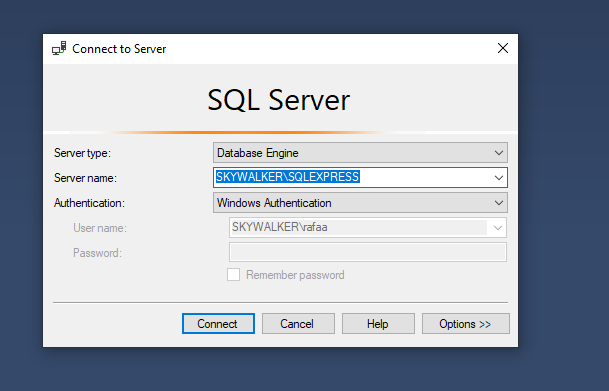
Task: Click the Password input field
Action: click(x=368, y=252)
